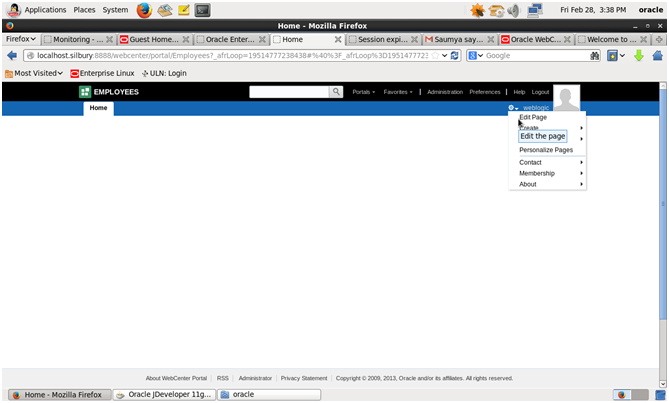Switch to the Guest Home browser tab

point(154,39)
